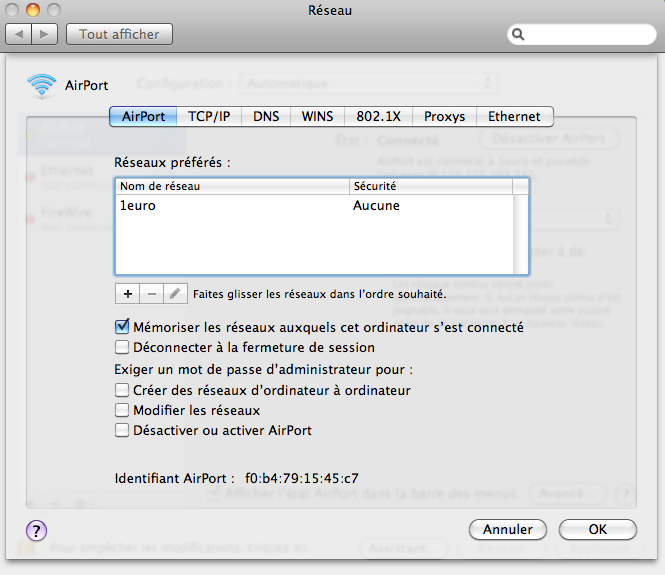Image resolution: width=665 pixels, height=575 pixels.
Task: Click the magnifying glass search icon
Action: [x=518, y=34]
